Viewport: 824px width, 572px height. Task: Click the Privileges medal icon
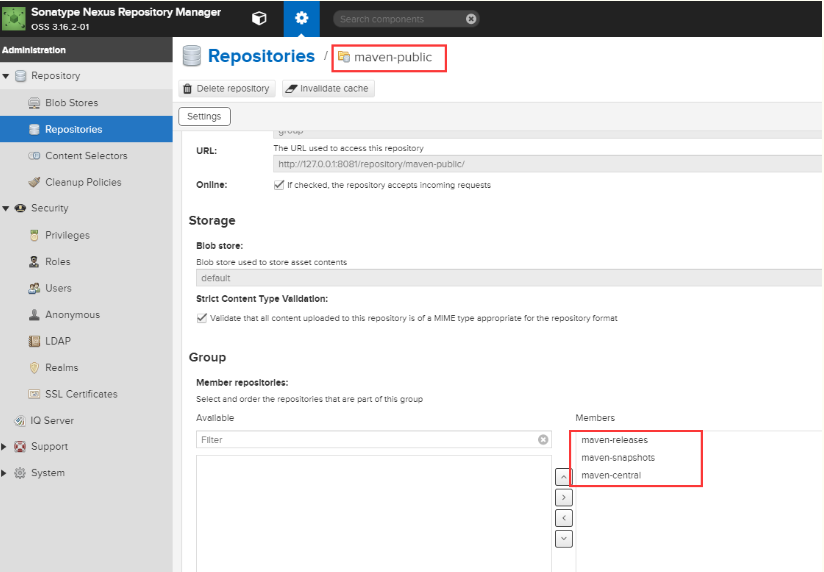pos(34,235)
